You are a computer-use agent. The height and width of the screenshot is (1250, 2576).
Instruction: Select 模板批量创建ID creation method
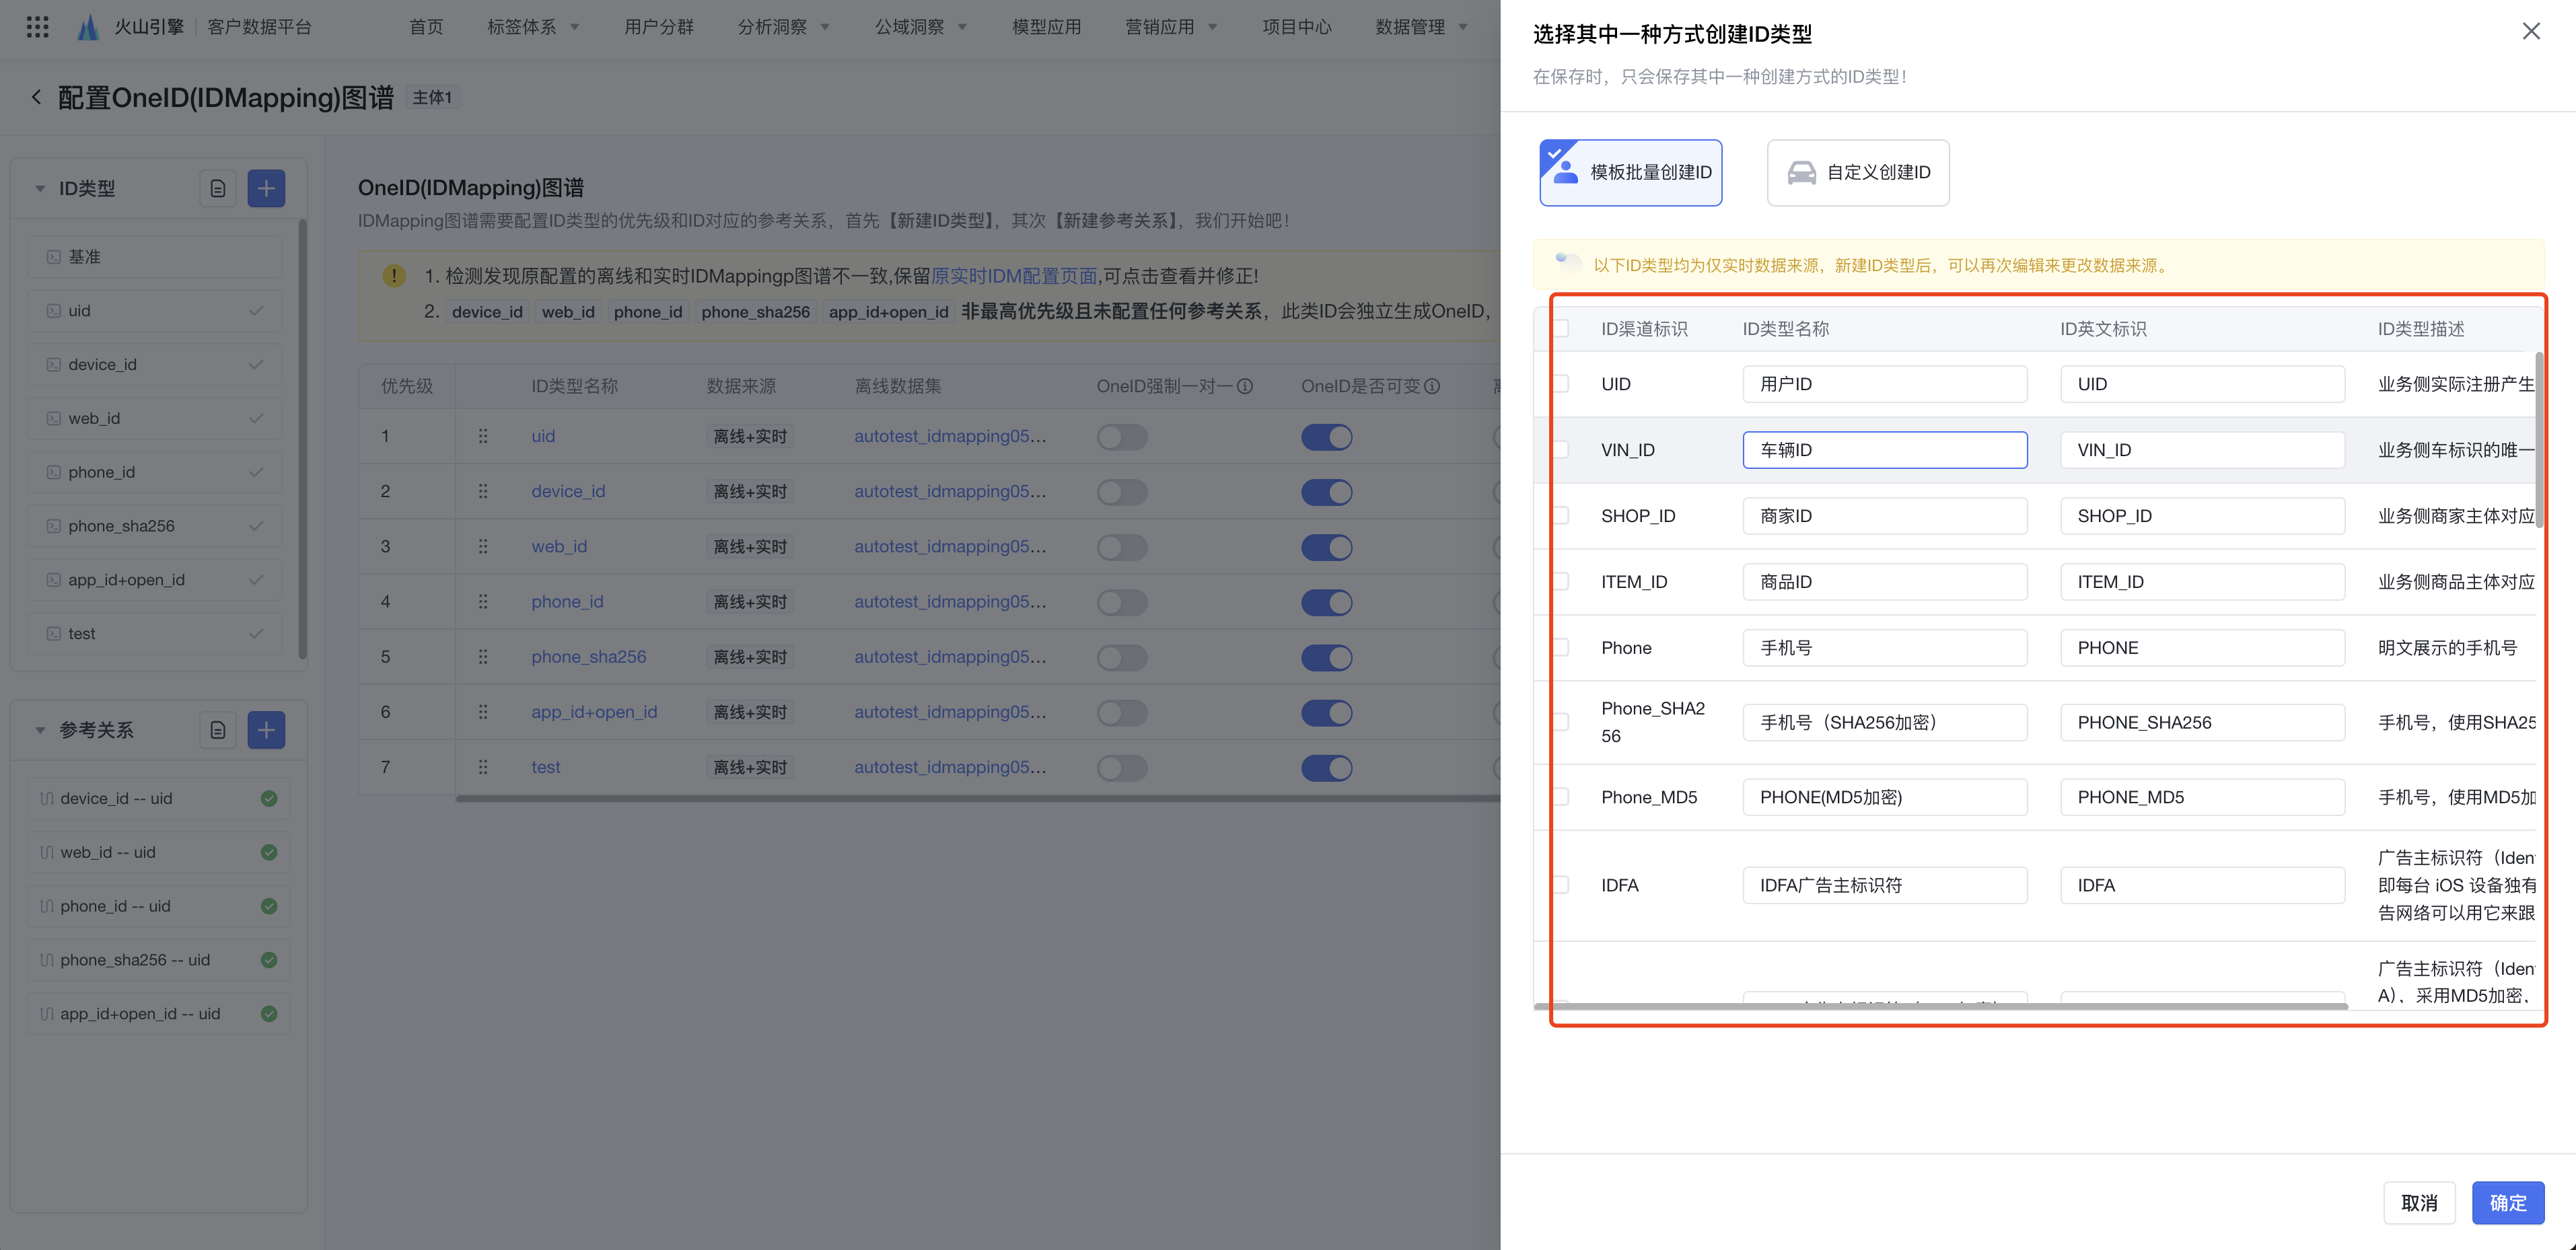click(1630, 173)
